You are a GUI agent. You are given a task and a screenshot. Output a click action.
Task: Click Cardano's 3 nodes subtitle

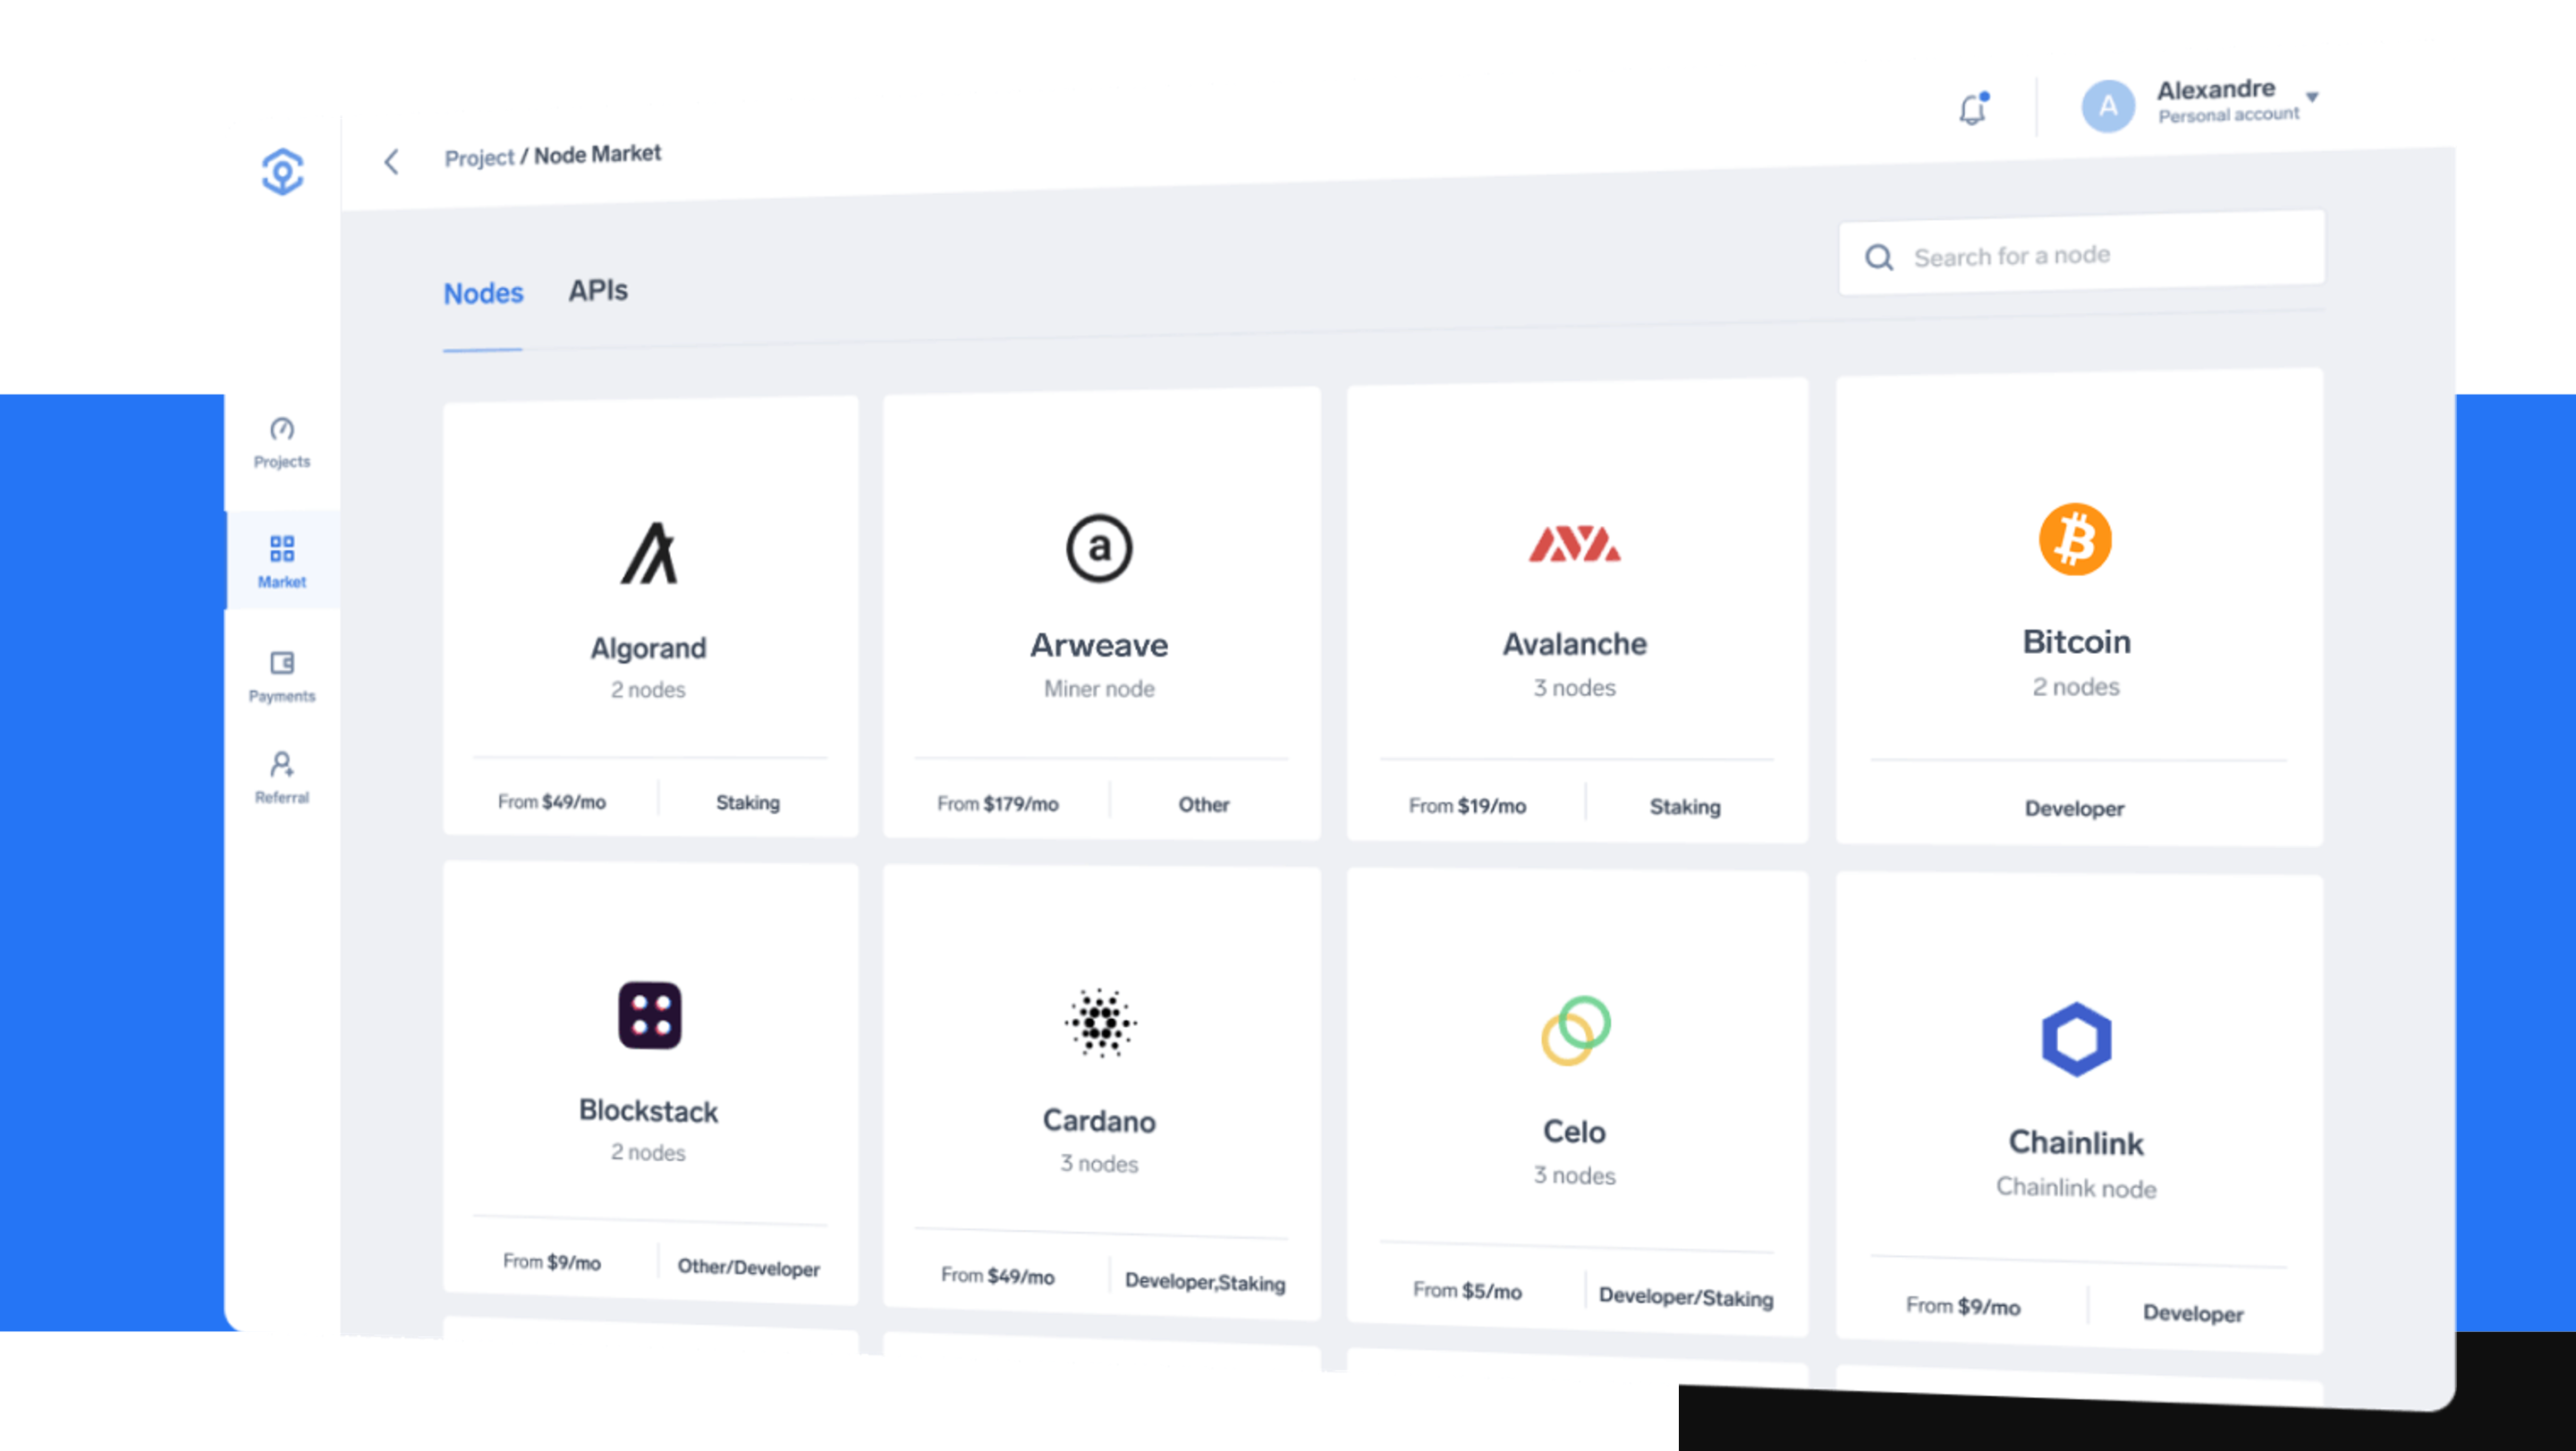click(x=1099, y=1164)
